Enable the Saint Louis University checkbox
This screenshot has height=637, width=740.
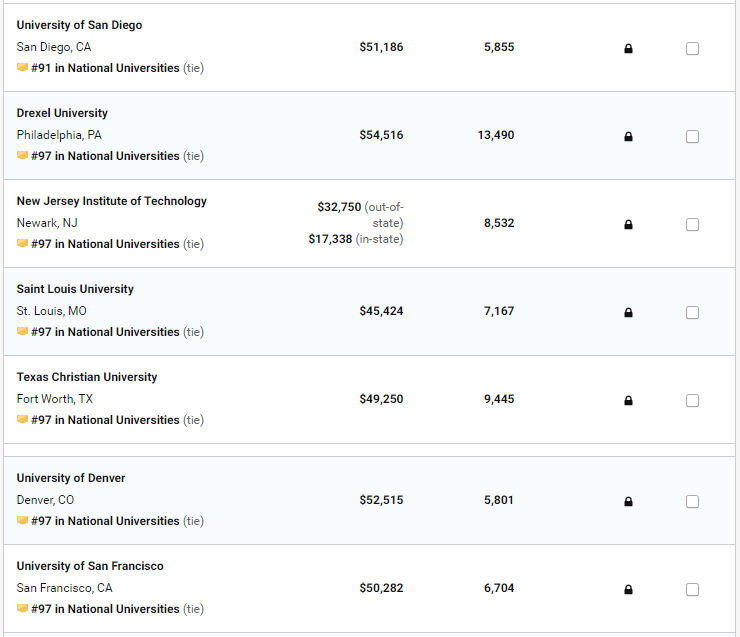pyautogui.click(x=692, y=313)
